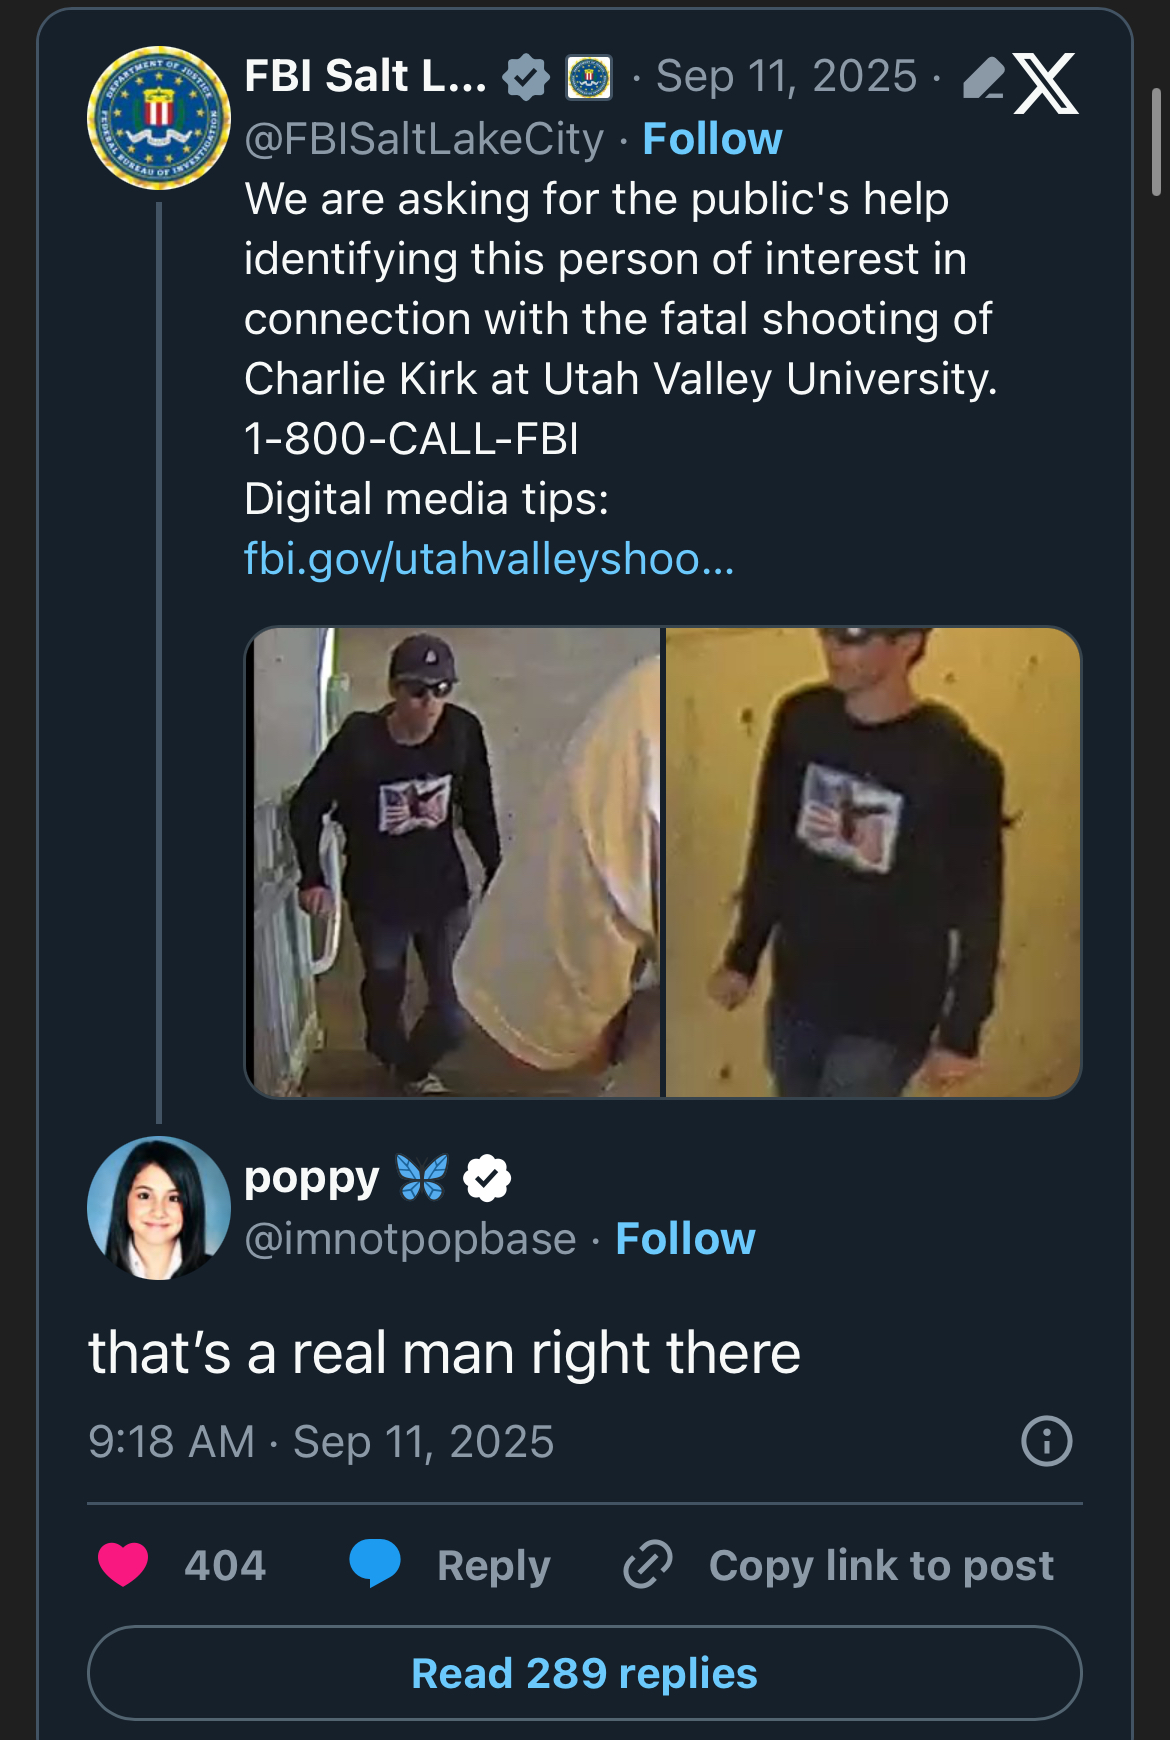
Task: Click the FBI Salt Lake City avatar
Action: point(159,118)
